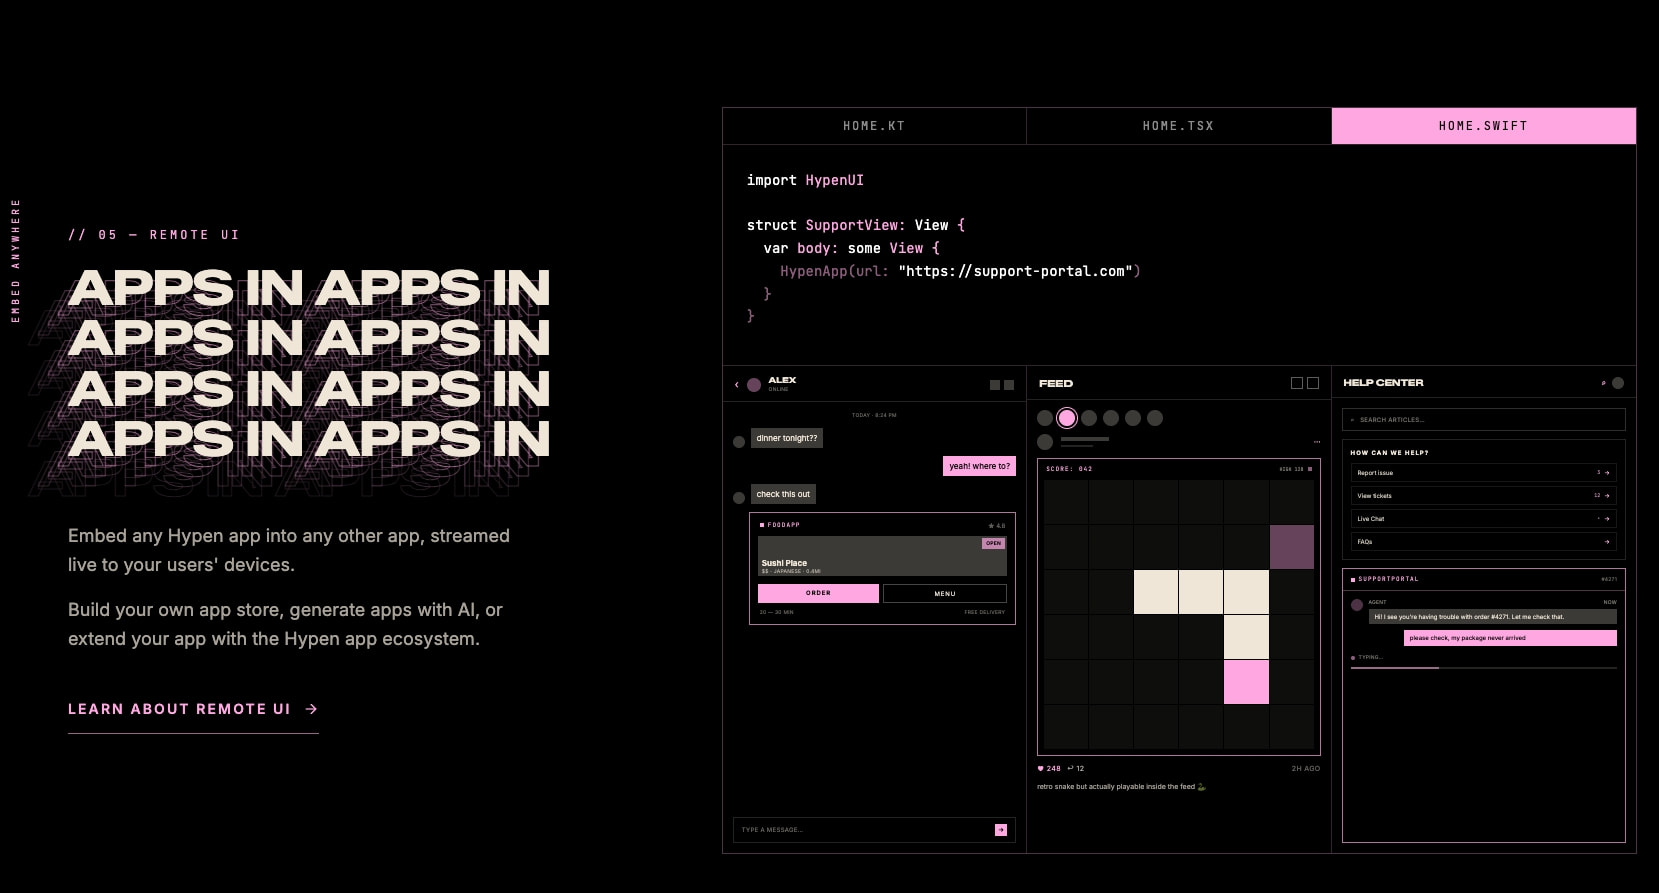Click the Help Center profile circle icon

tap(1618, 383)
